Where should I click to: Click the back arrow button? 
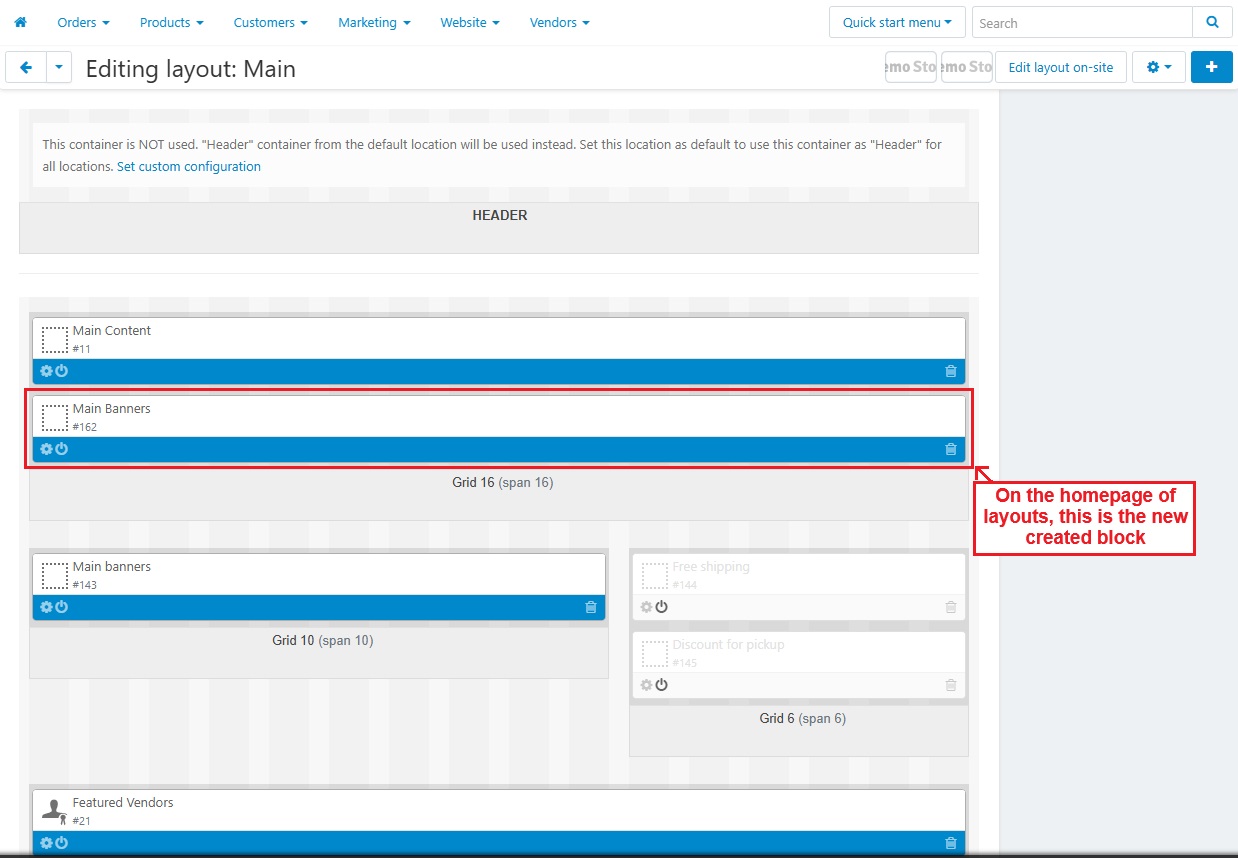point(26,67)
